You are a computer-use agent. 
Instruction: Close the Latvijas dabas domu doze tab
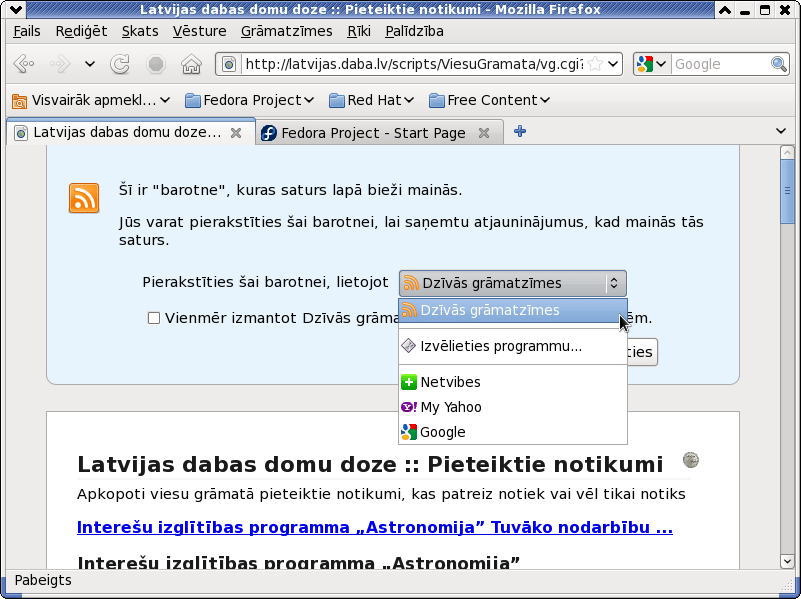coord(236,133)
